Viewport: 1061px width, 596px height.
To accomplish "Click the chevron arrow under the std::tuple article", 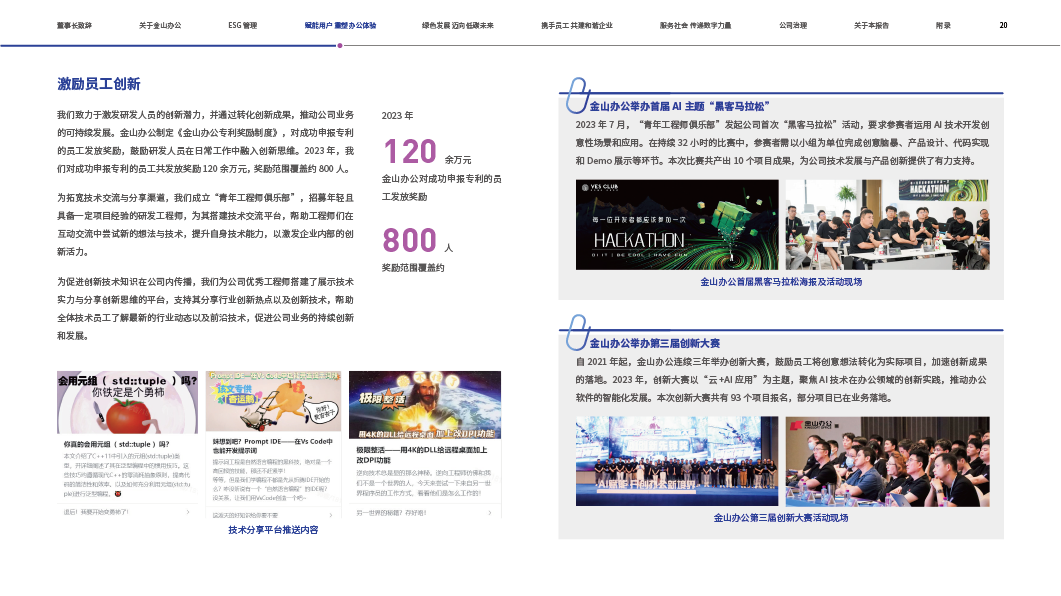I will (x=188, y=511).
